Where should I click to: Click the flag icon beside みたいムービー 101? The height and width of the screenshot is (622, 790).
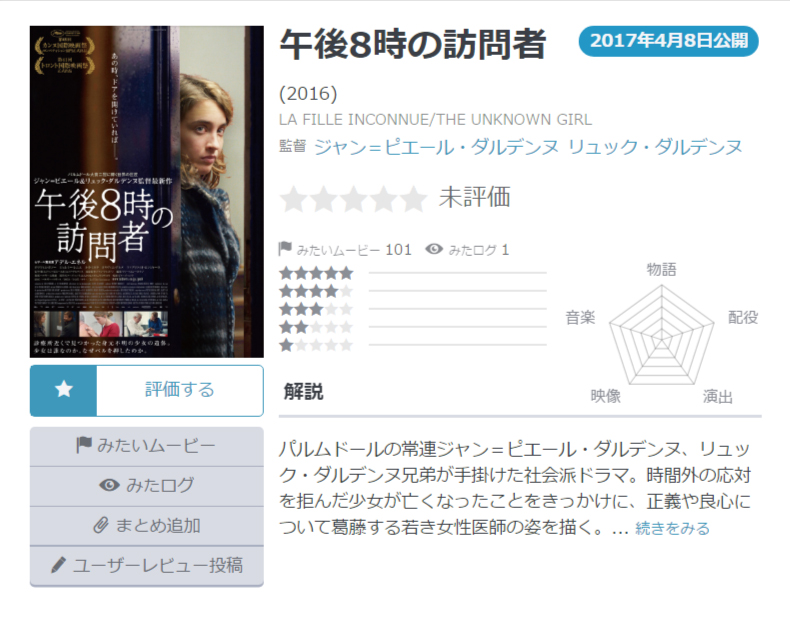(285, 248)
